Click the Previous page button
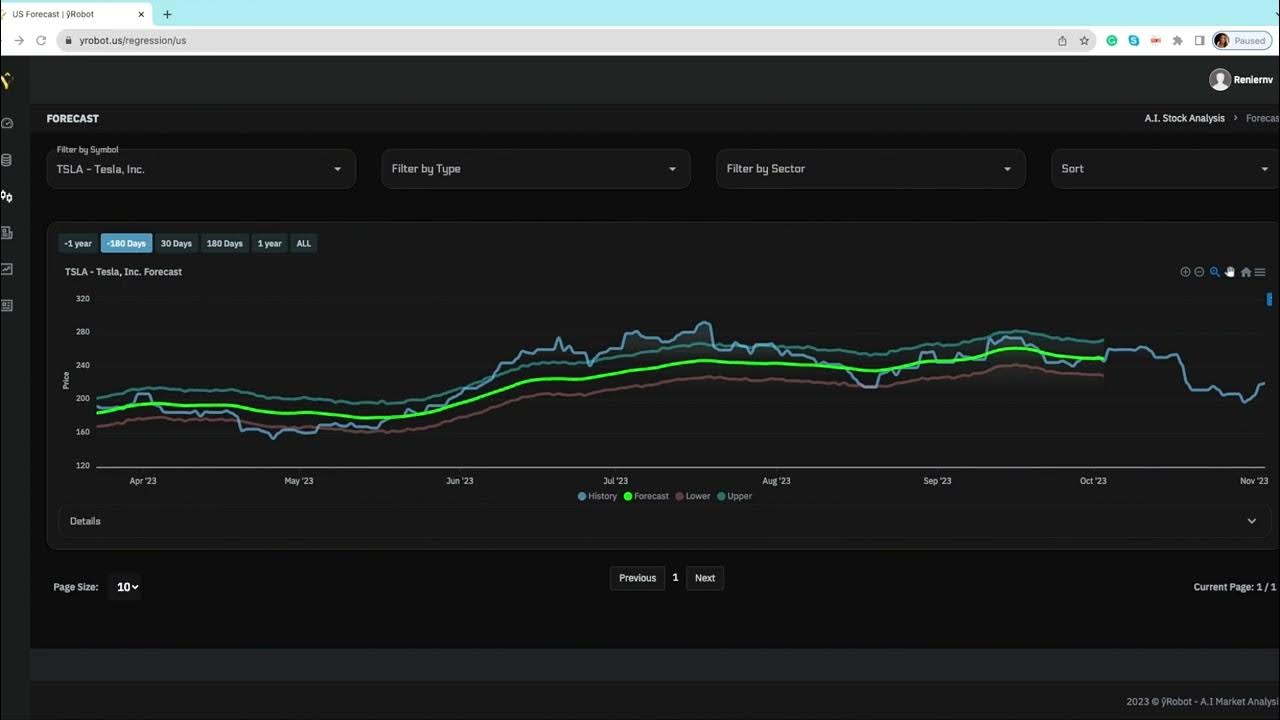The height and width of the screenshot is (720, 1280). click(637, 578)
